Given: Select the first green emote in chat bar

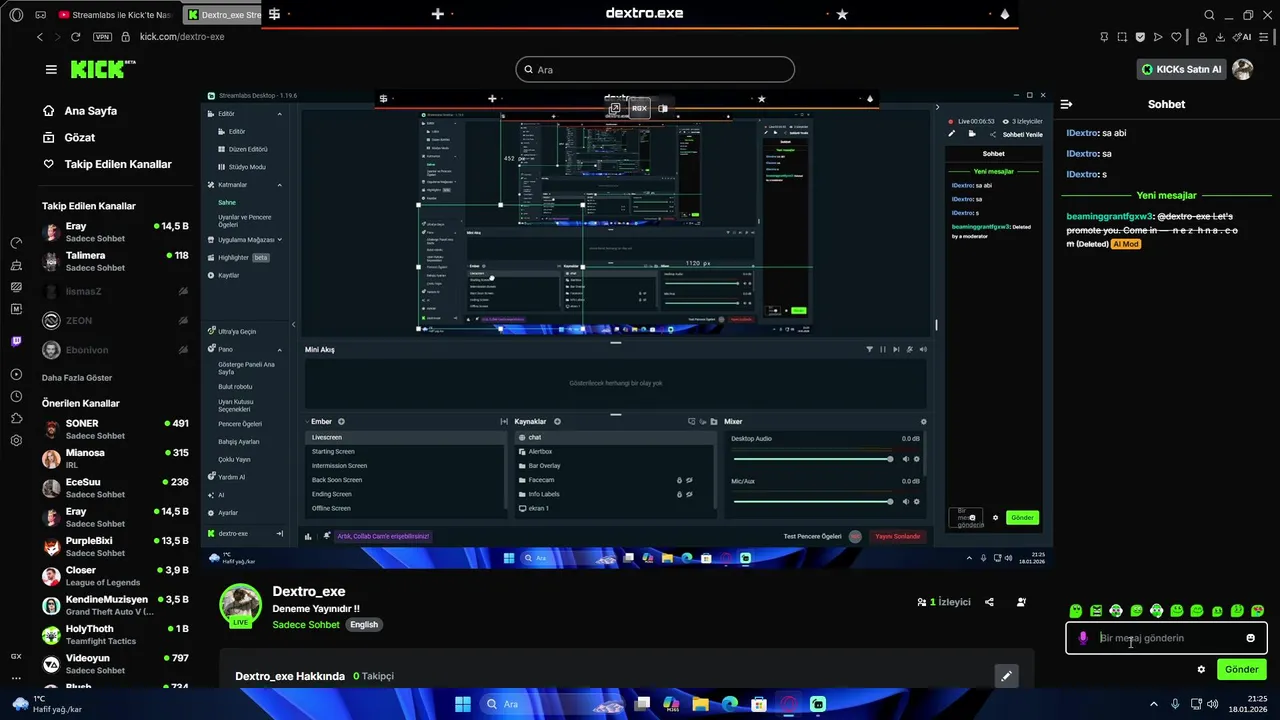Looking at the screenshot, I should [1075, 611].
